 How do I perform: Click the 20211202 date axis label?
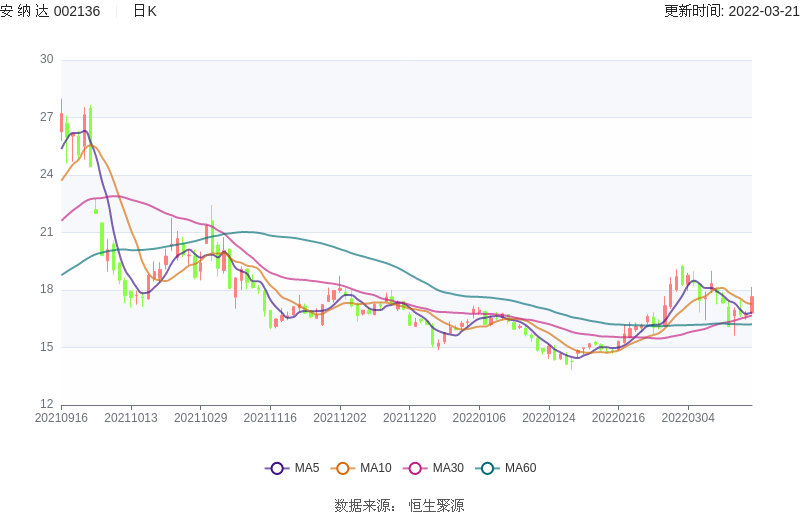pyautogui.click(x=340, y=418)
